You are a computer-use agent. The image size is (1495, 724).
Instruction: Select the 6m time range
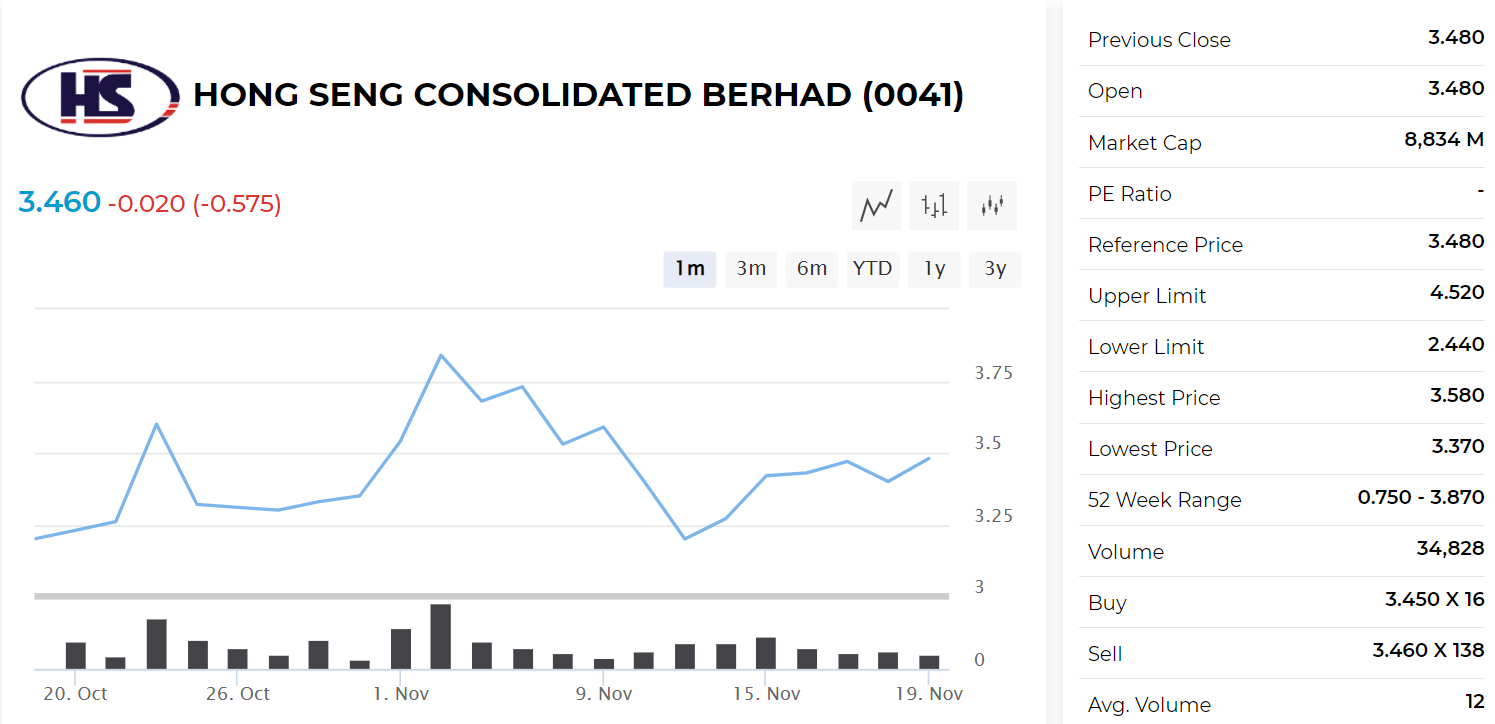pyautogui.click(x=812, y=269)
